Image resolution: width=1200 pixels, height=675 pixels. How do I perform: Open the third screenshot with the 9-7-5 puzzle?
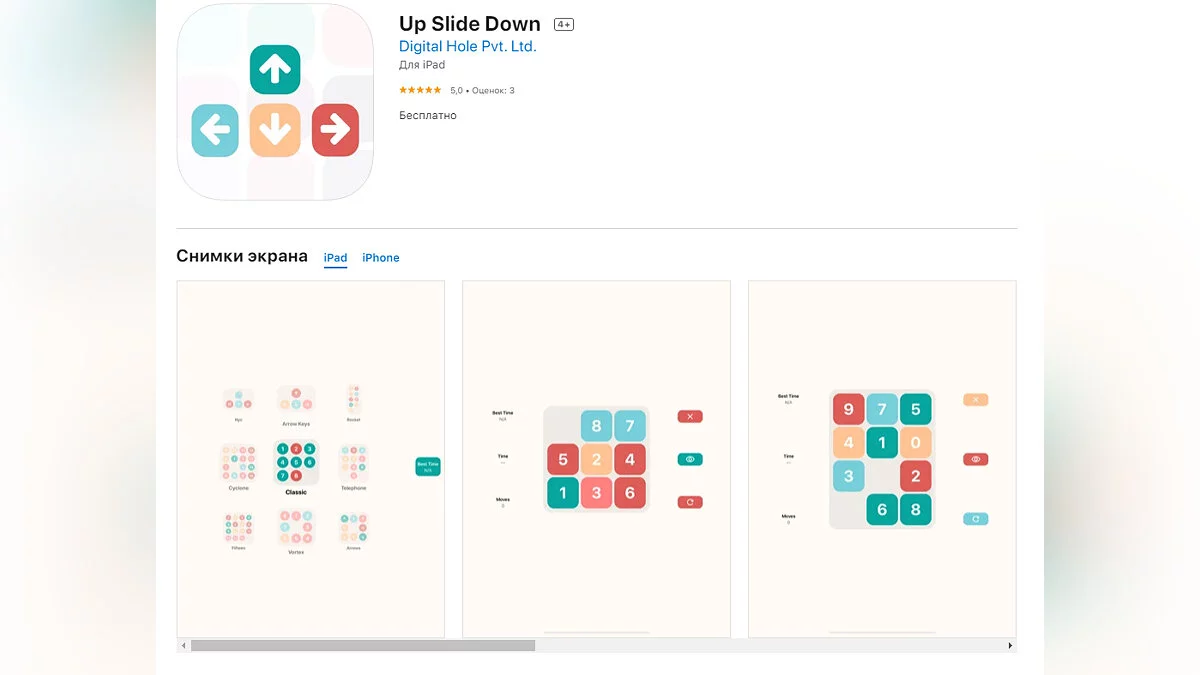[882, 458]
